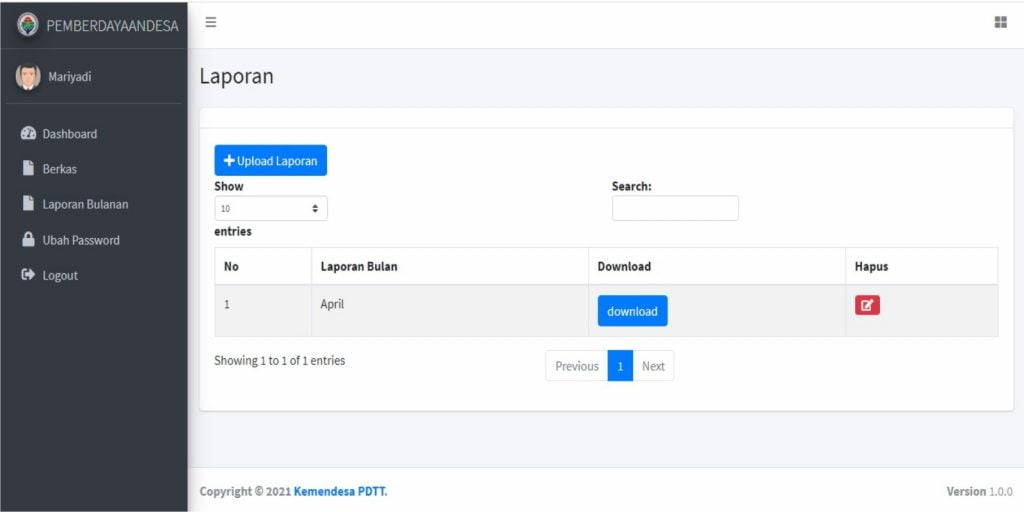Open the grid icon in top-right corner
Screen dimensions: 1024x512
[1000, 22]
